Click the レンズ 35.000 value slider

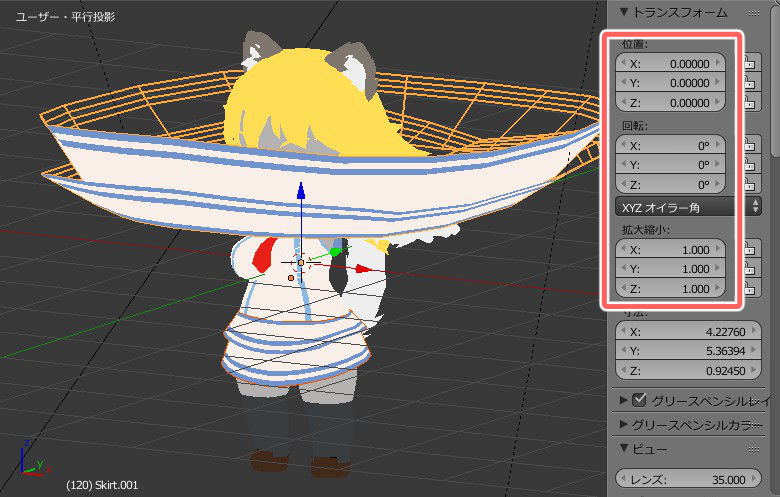tap(680, 479)
